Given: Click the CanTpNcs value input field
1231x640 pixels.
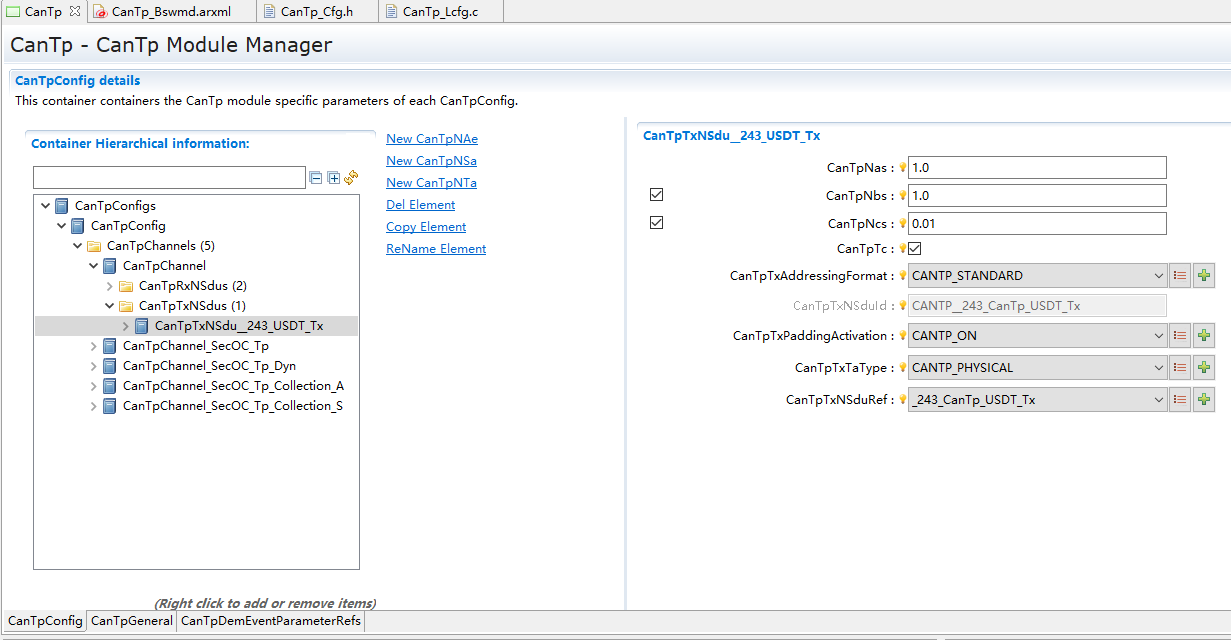Looking at the screenshot, I should 1036,223.
